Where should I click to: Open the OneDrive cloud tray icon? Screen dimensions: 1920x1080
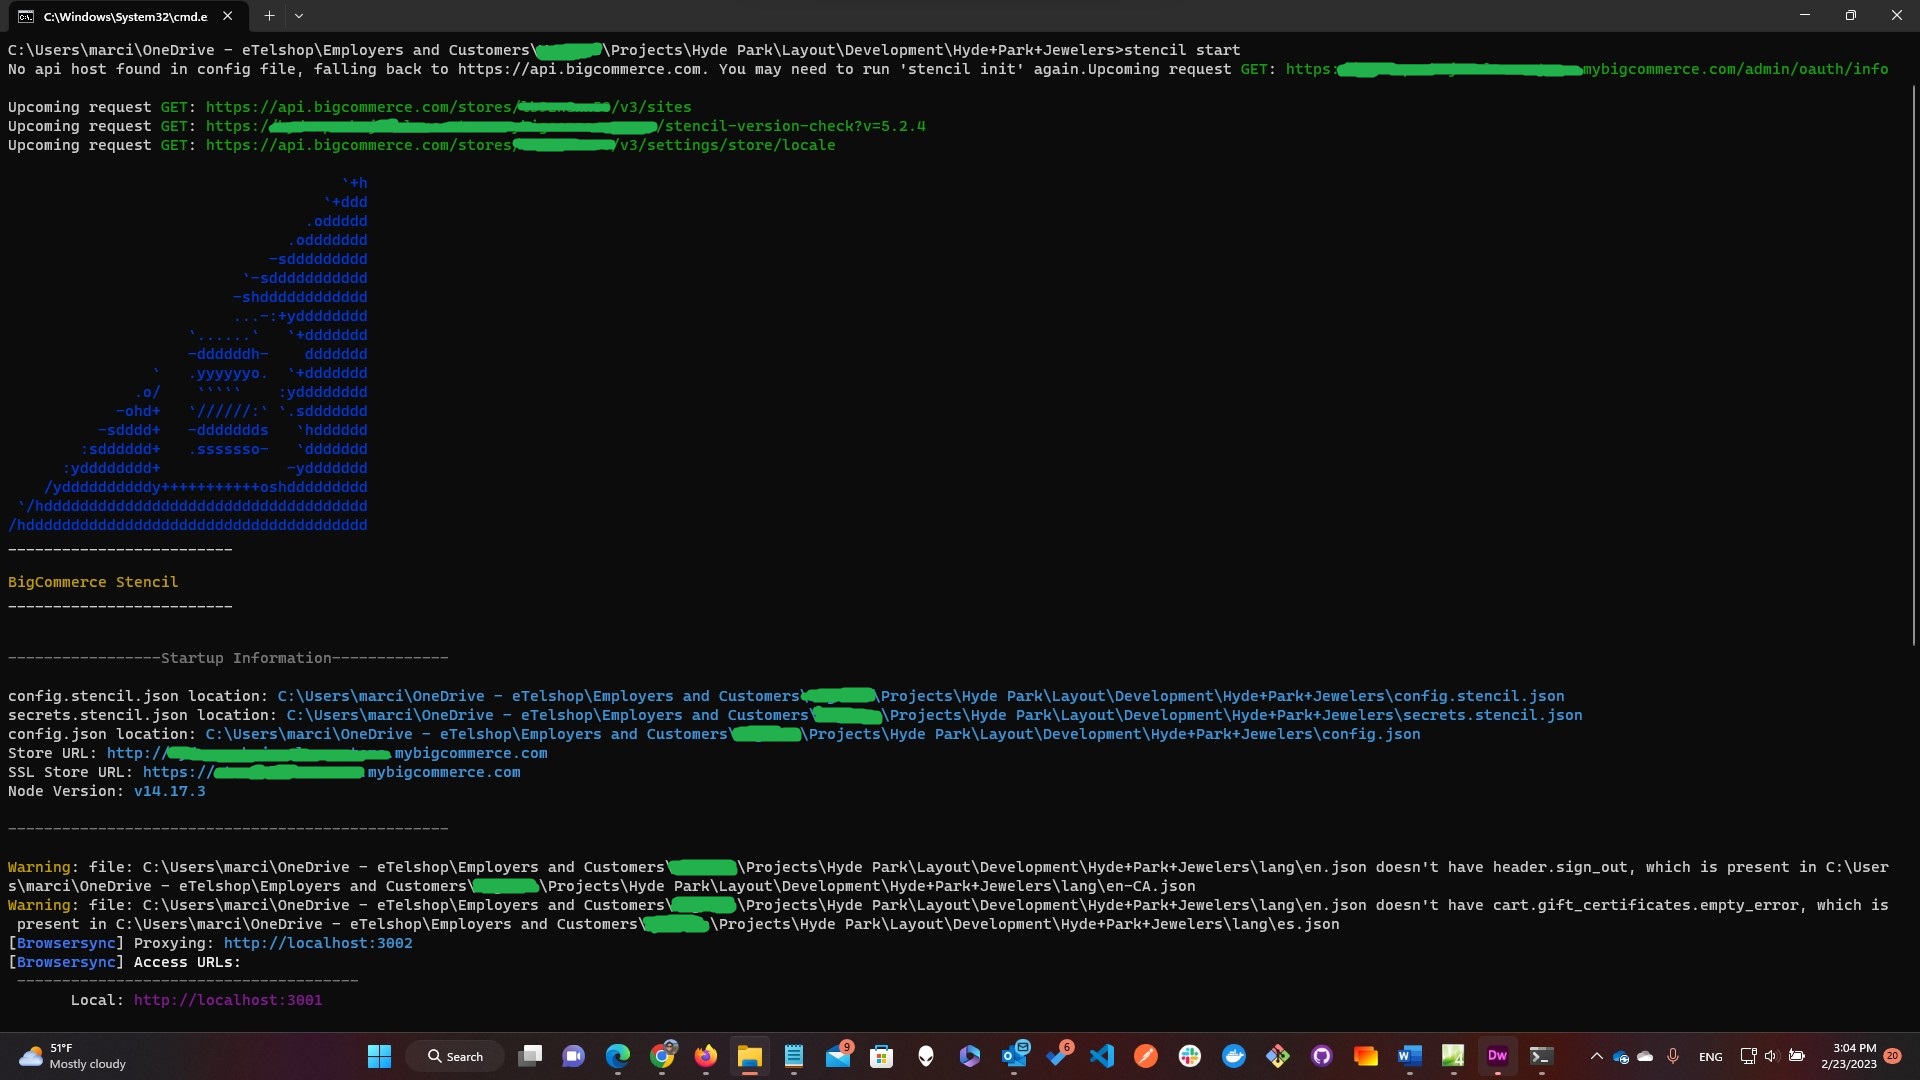1645,1056
